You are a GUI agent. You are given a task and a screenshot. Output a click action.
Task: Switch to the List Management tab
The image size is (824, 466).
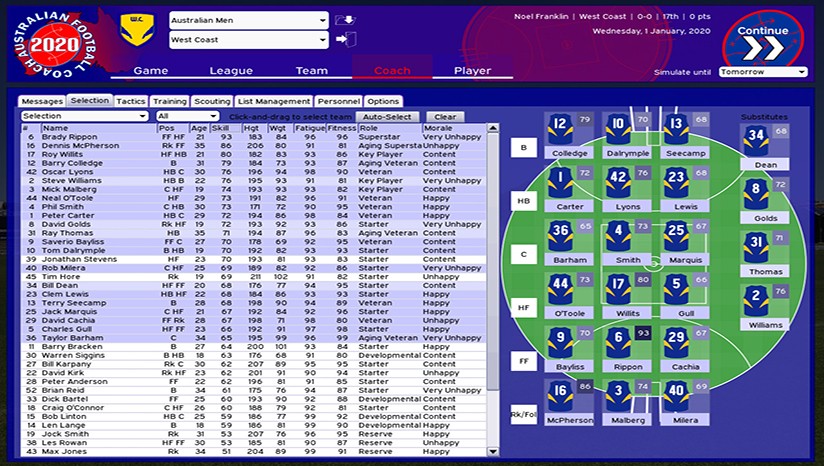[274, 101]
